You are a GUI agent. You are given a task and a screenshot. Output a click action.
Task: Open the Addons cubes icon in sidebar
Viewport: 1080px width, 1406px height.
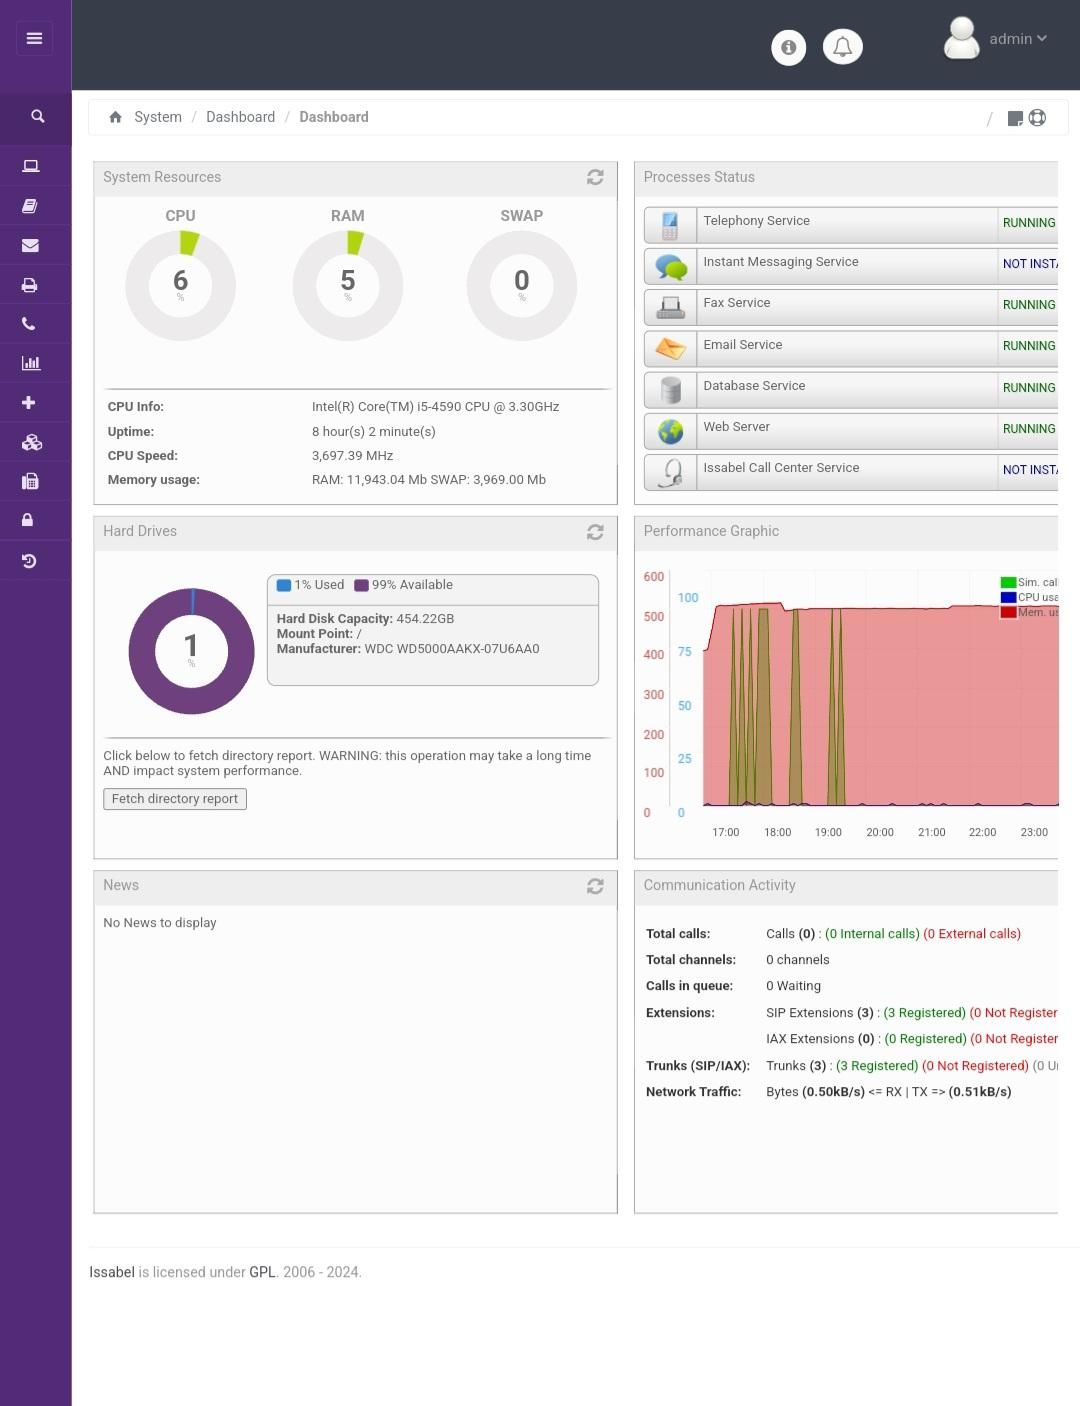tap(32, 442)
